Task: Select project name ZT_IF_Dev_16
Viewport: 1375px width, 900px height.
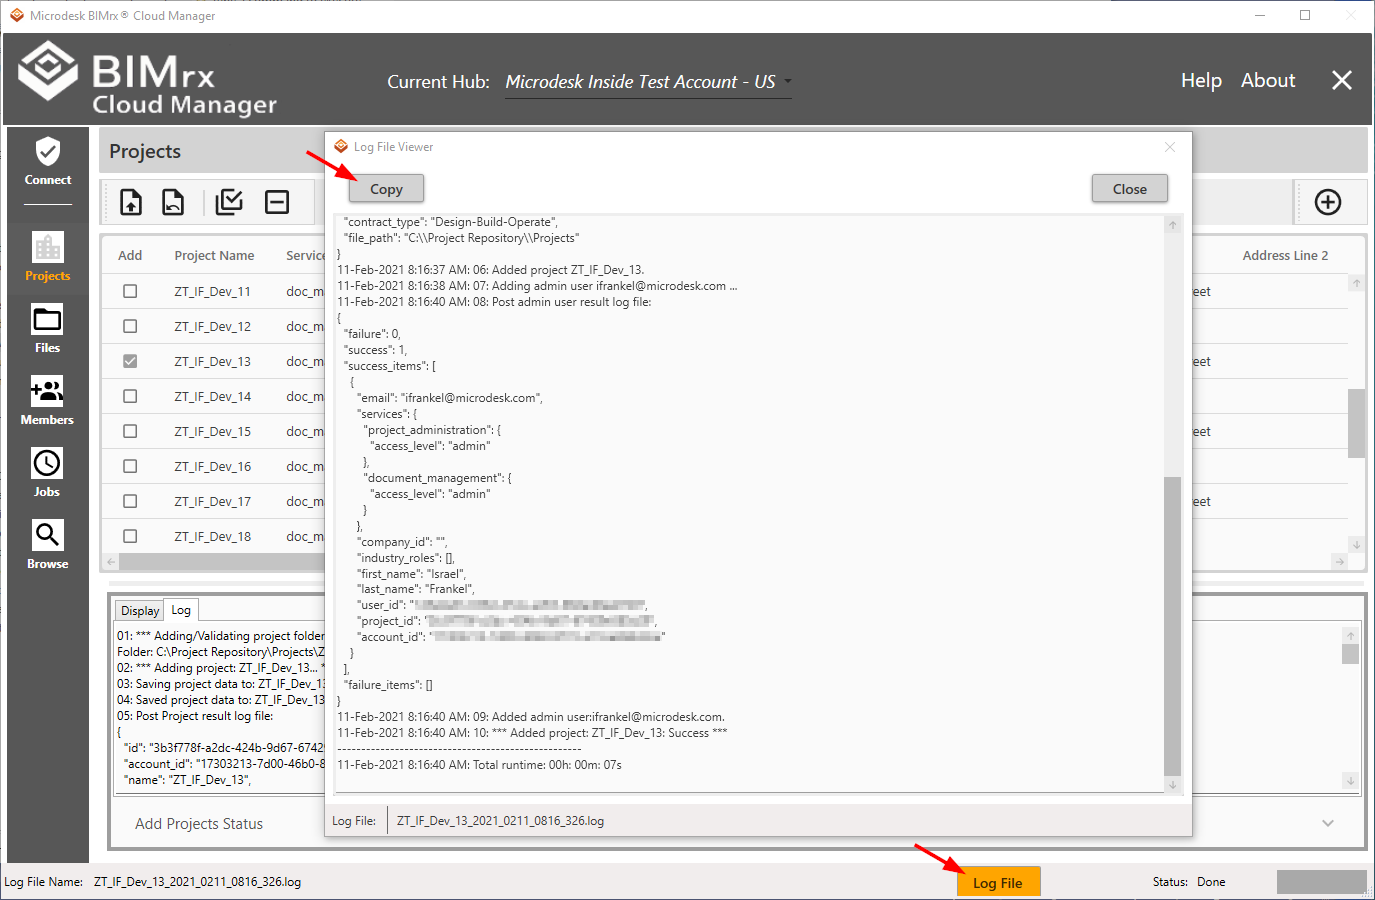Action: tap(212, 466)
